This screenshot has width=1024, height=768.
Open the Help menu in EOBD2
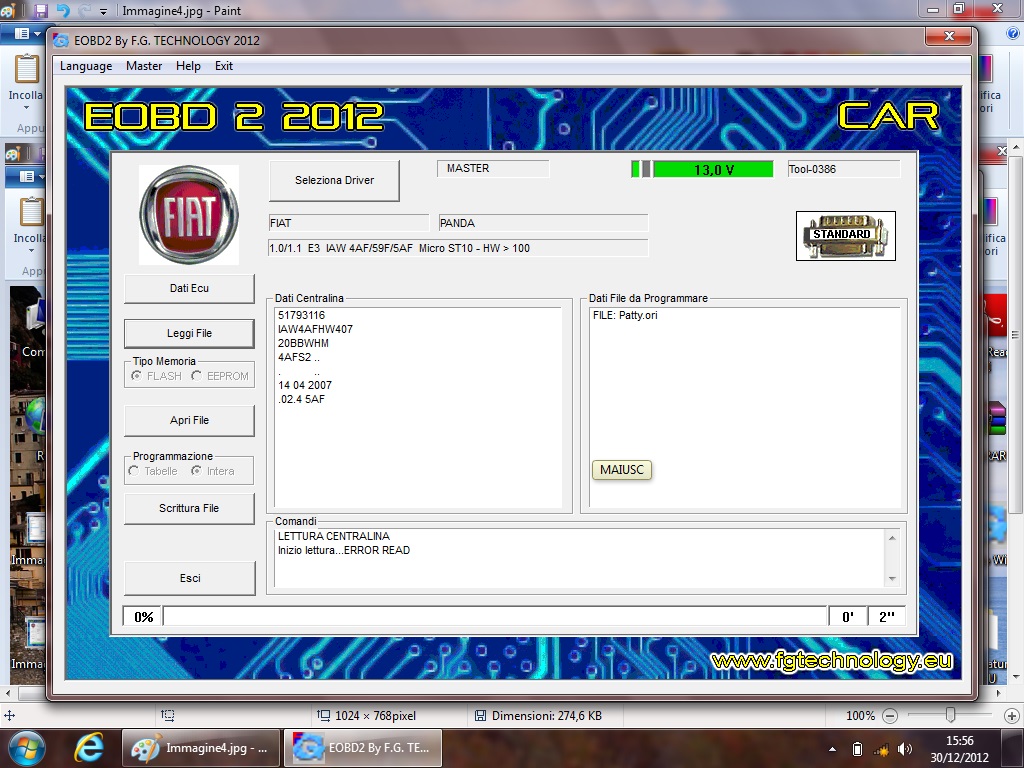[x=188, y=66]
